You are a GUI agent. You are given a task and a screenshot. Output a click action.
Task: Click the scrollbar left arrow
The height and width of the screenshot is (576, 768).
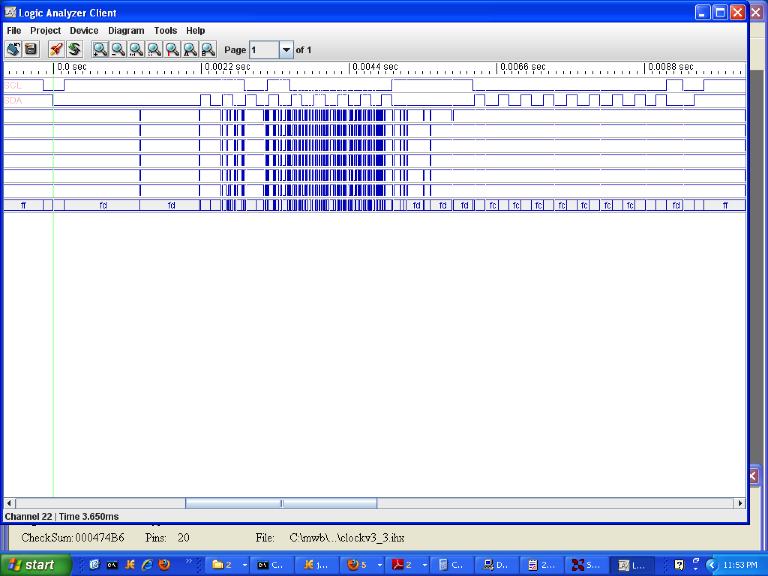9,503
